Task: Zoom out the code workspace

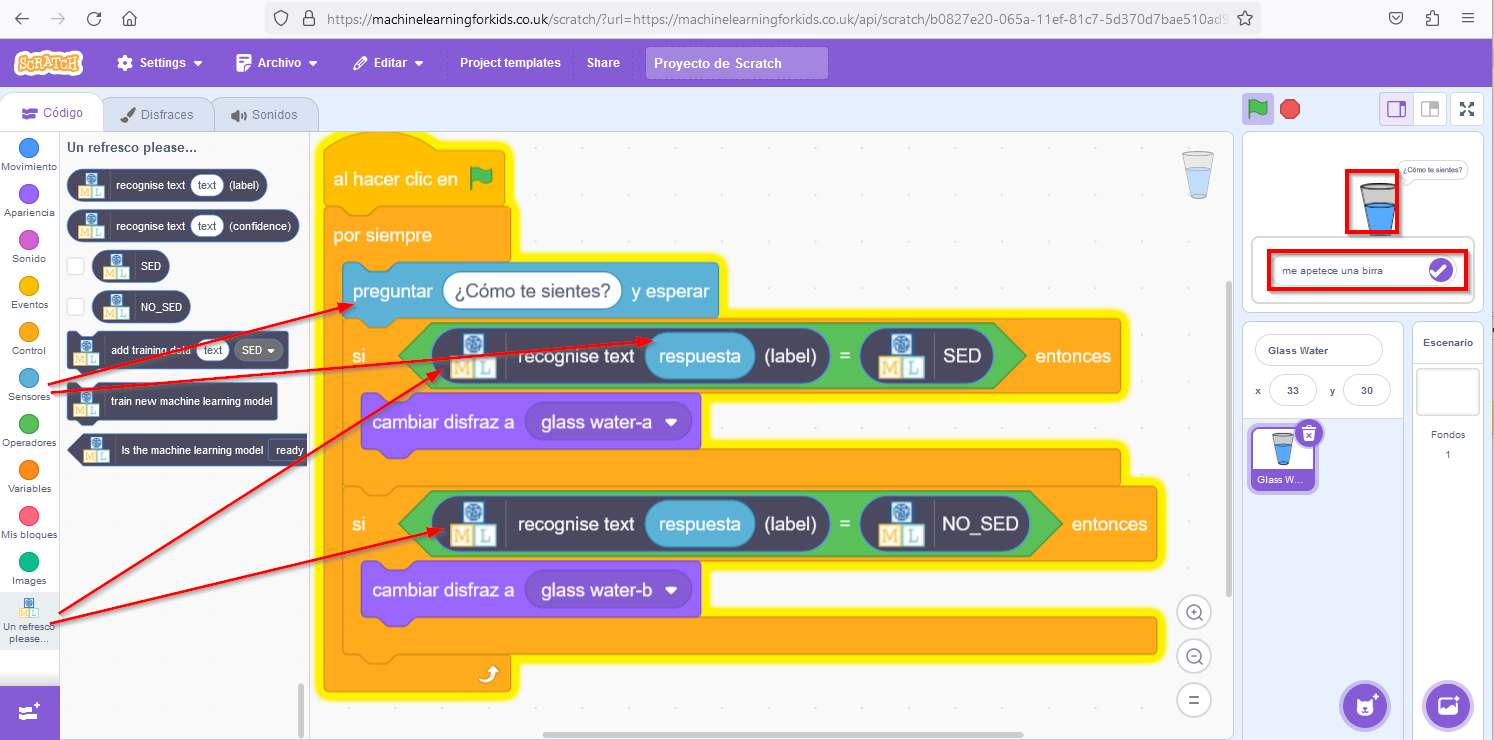Action: [1194, 656]
